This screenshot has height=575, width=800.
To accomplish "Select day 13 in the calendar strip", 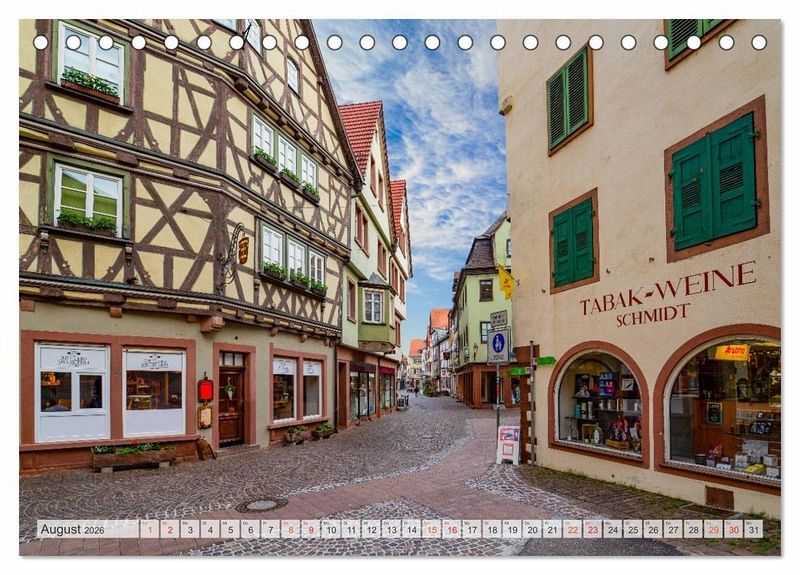I will pyautogui.click(x=391, y=529).
